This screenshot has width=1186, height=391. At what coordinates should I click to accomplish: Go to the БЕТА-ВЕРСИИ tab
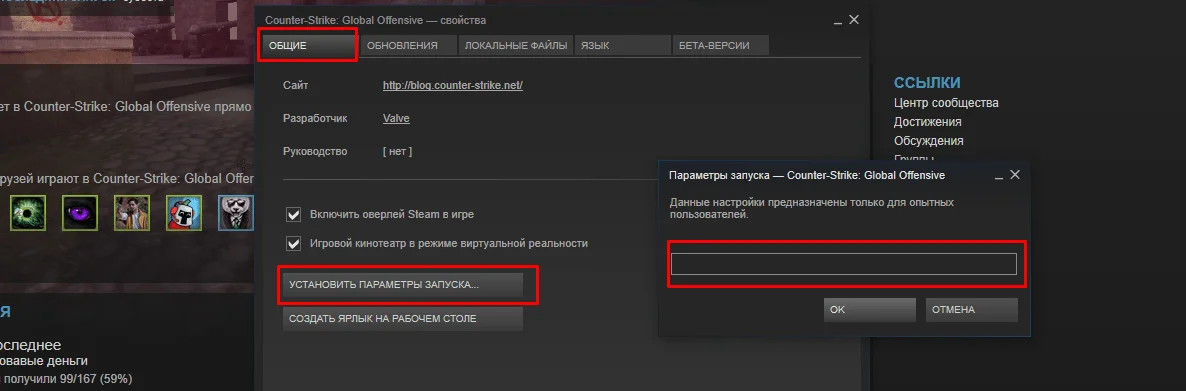point(720,45)
